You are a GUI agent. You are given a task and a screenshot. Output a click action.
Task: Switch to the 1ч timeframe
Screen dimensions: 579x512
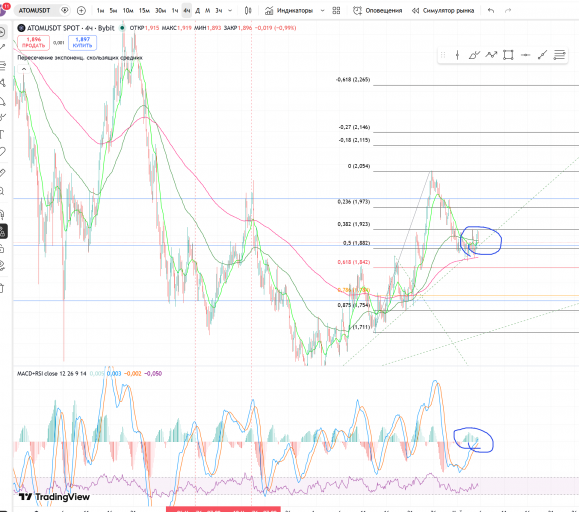(175, 11)
